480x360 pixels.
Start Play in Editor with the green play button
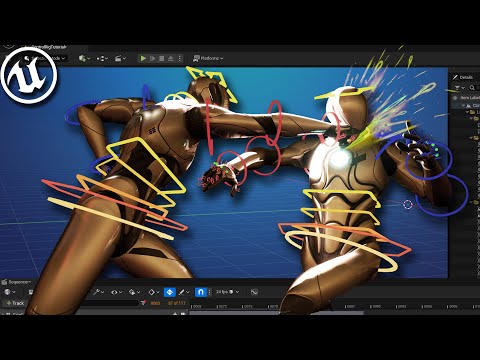143,58
